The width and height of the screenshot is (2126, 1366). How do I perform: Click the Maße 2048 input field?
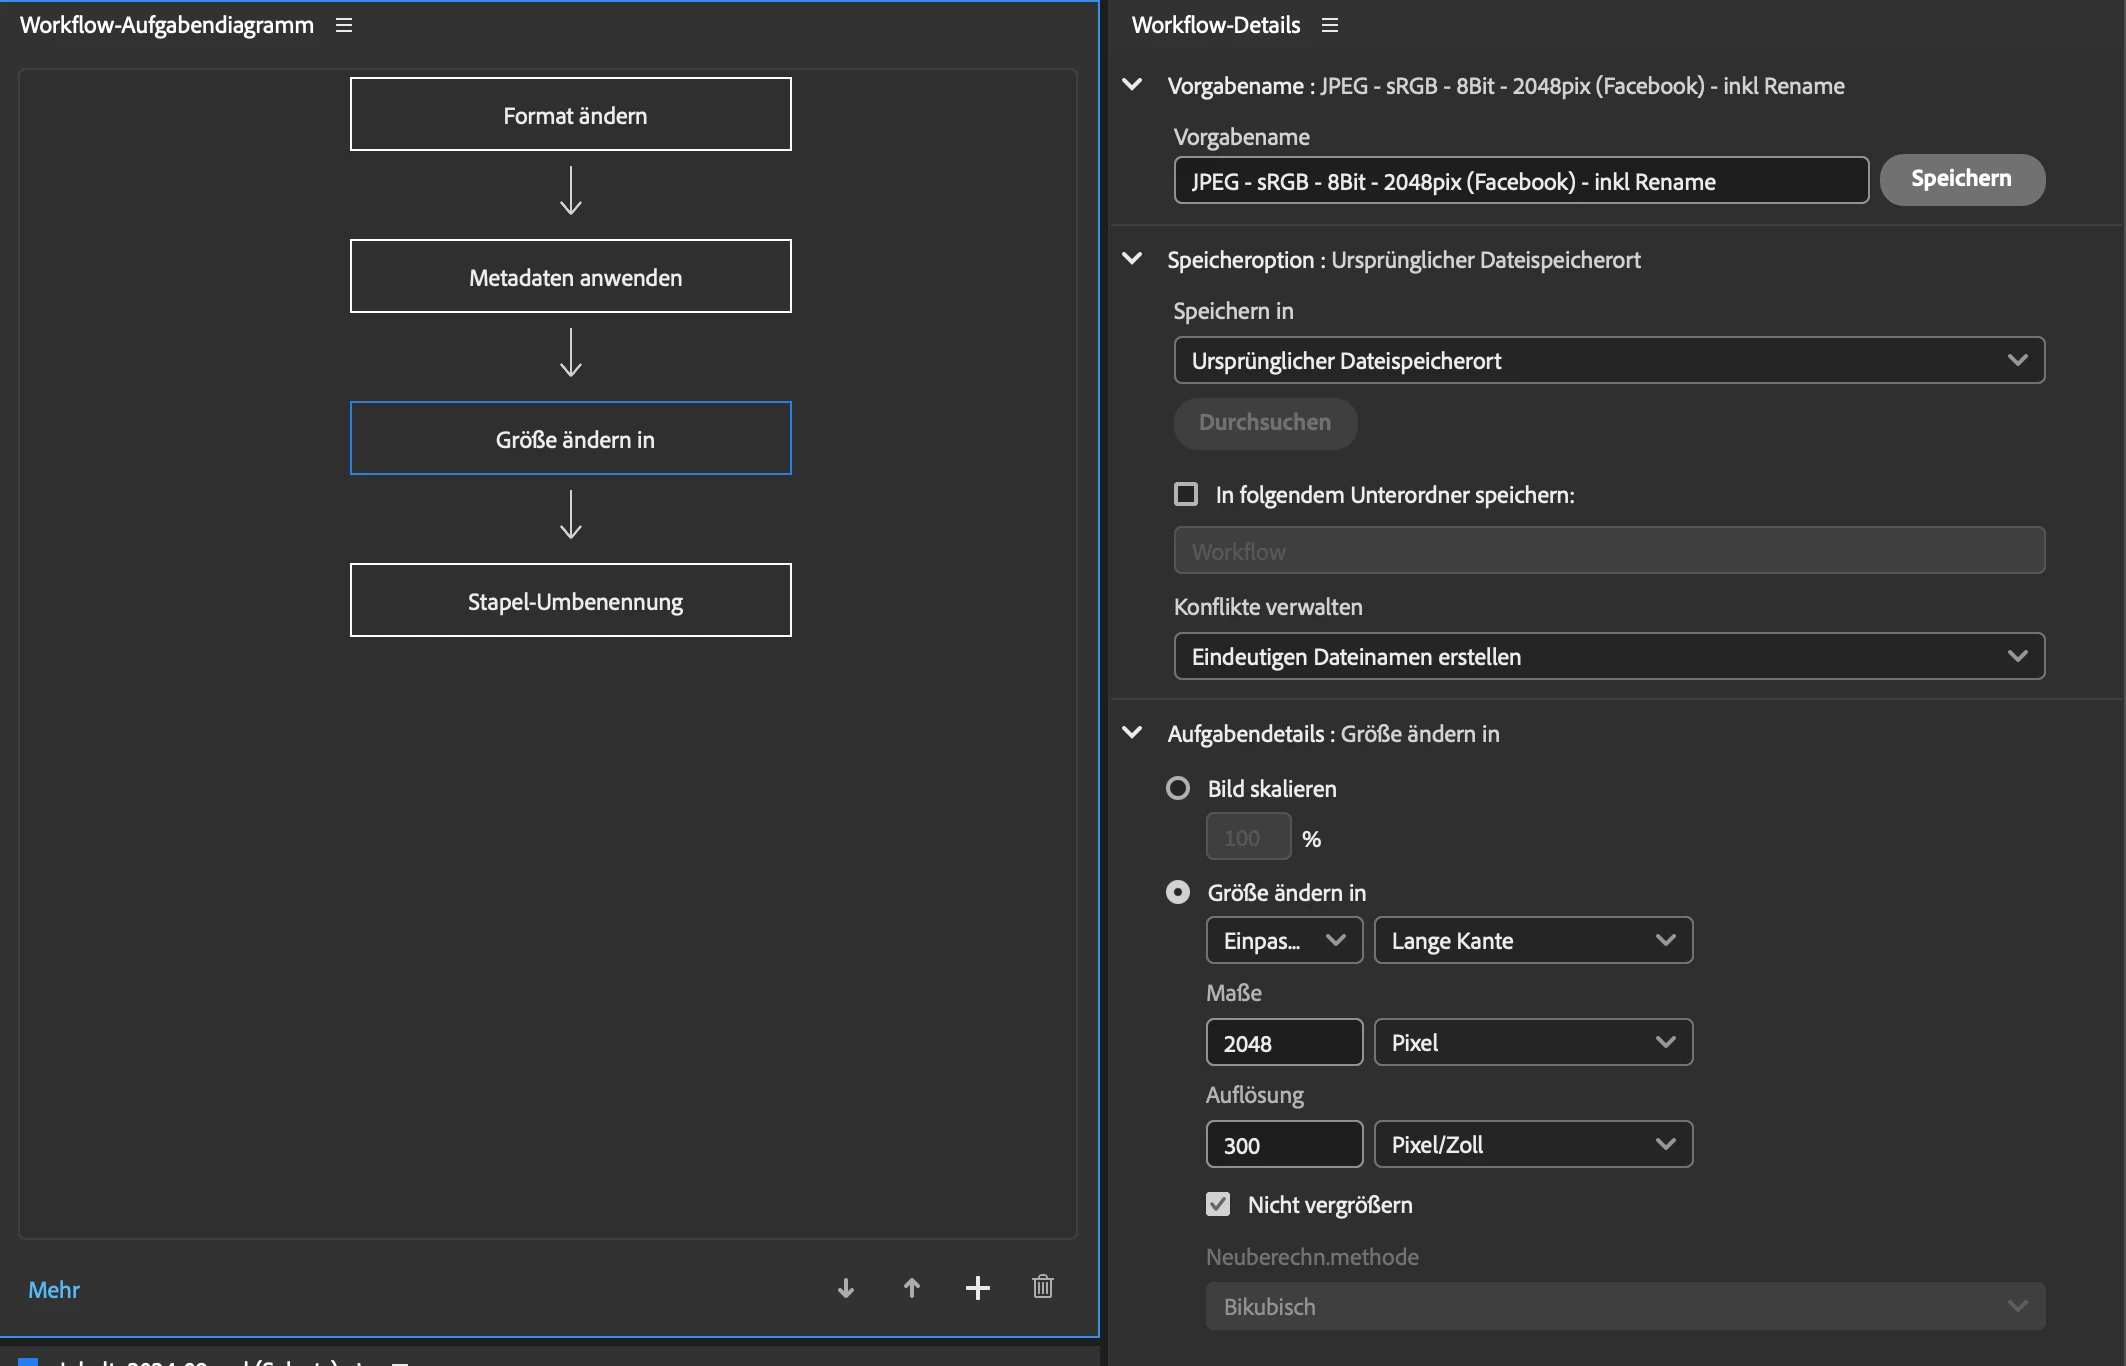coord(1283,1043)
